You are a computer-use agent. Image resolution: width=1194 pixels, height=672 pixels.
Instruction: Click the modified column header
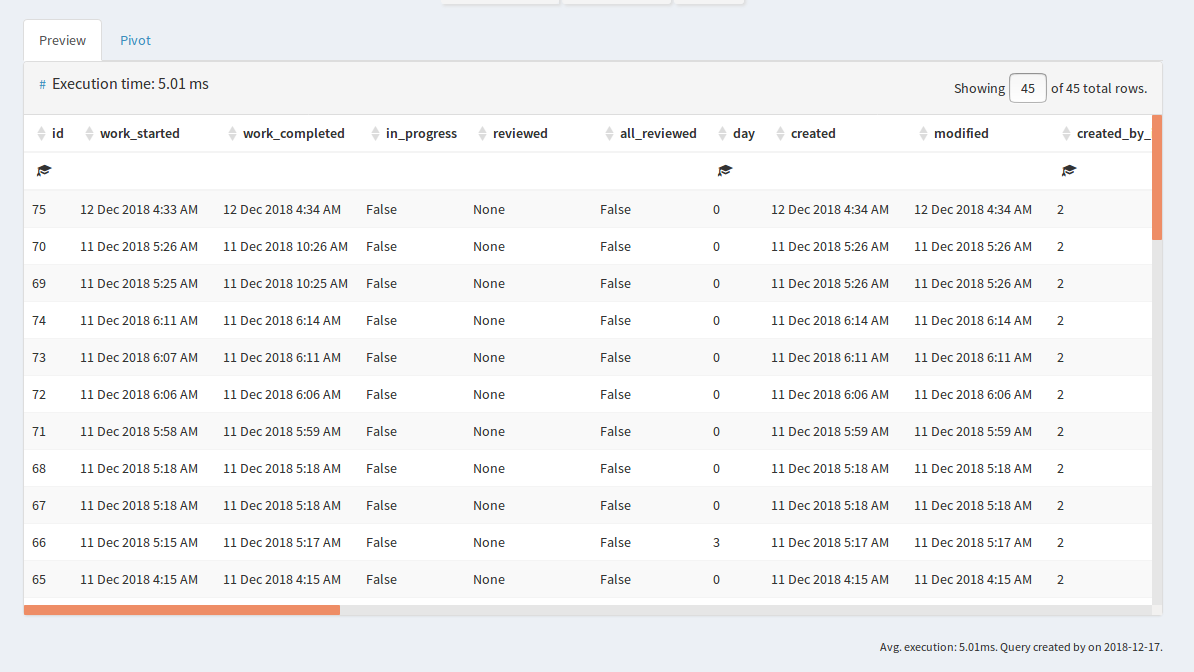[961, 133]
